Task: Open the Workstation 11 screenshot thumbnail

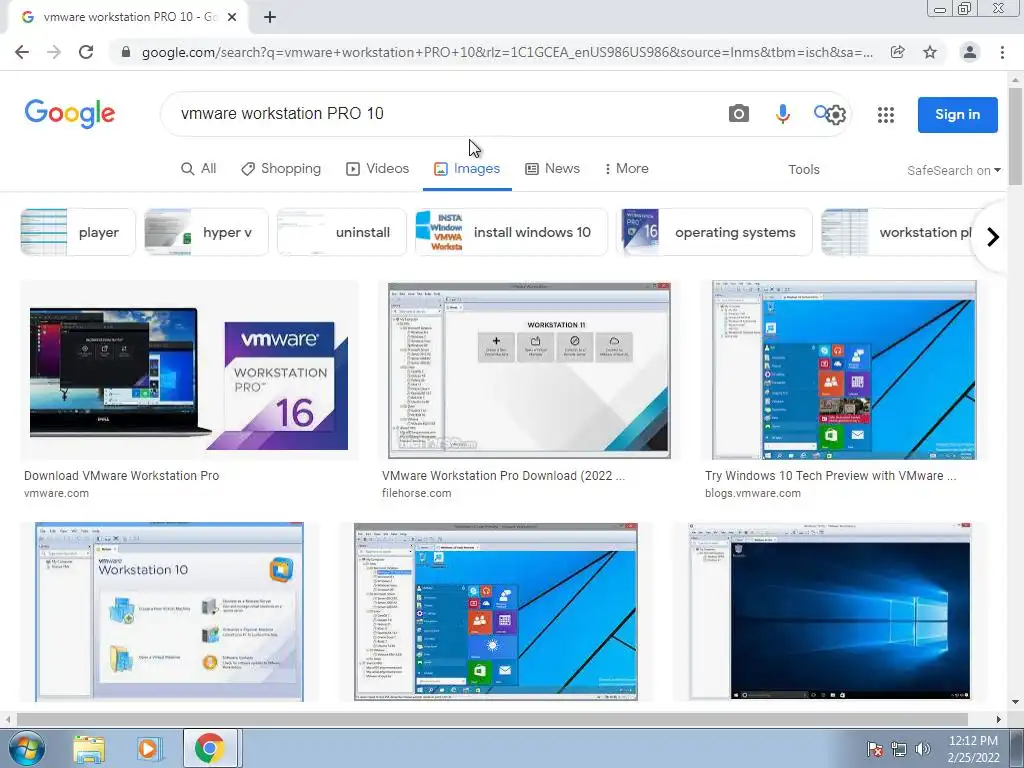Action: (529, 370)
